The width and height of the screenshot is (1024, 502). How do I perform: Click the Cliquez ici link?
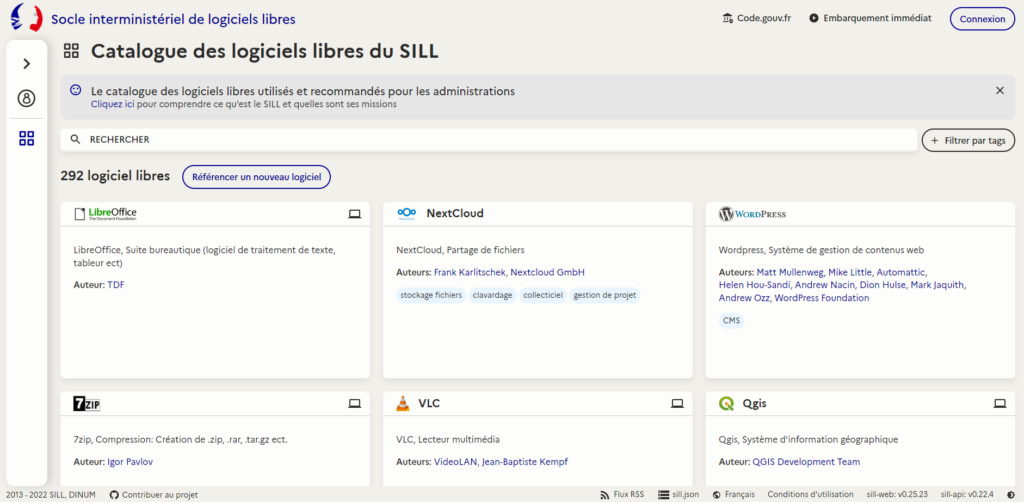coord(113,104)
